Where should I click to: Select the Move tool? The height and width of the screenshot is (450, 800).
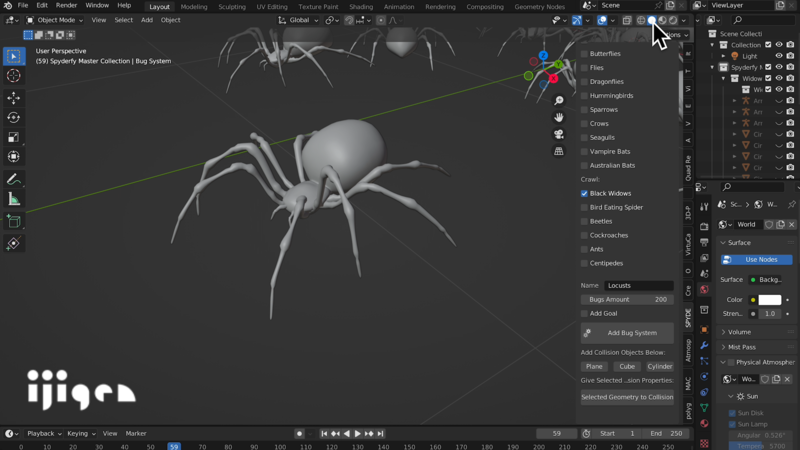coord(14,97)
